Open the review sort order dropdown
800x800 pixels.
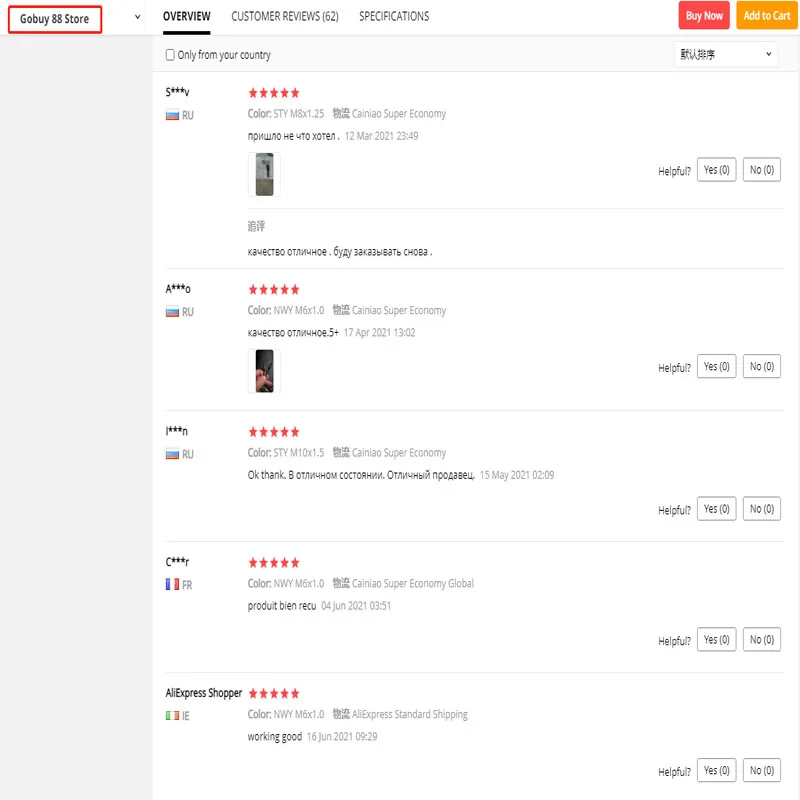click(725, 54)
